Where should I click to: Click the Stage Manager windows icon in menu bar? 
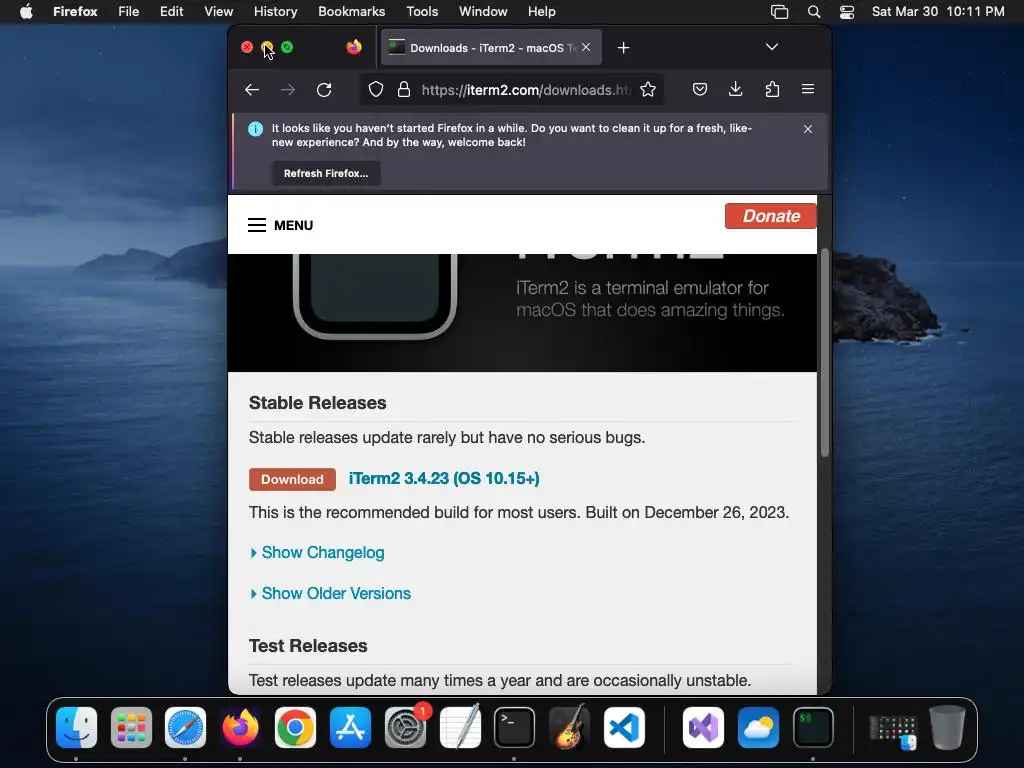[779, 12]
